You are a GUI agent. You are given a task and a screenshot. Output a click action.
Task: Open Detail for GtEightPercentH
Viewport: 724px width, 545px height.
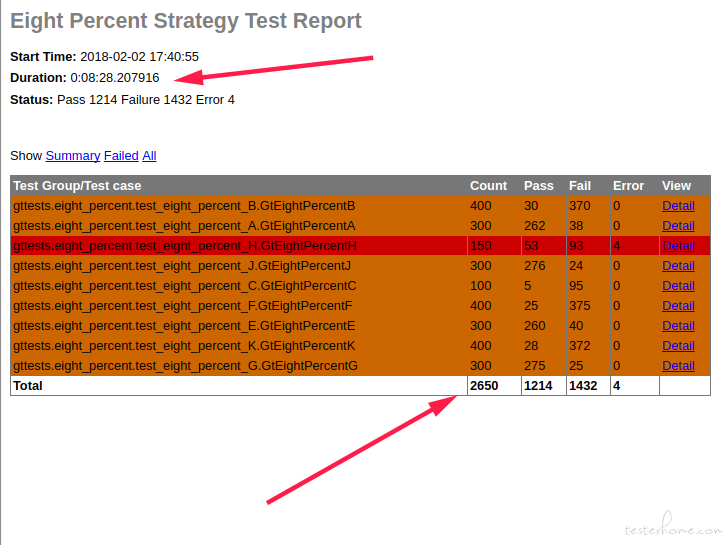[x=678, y=246]
